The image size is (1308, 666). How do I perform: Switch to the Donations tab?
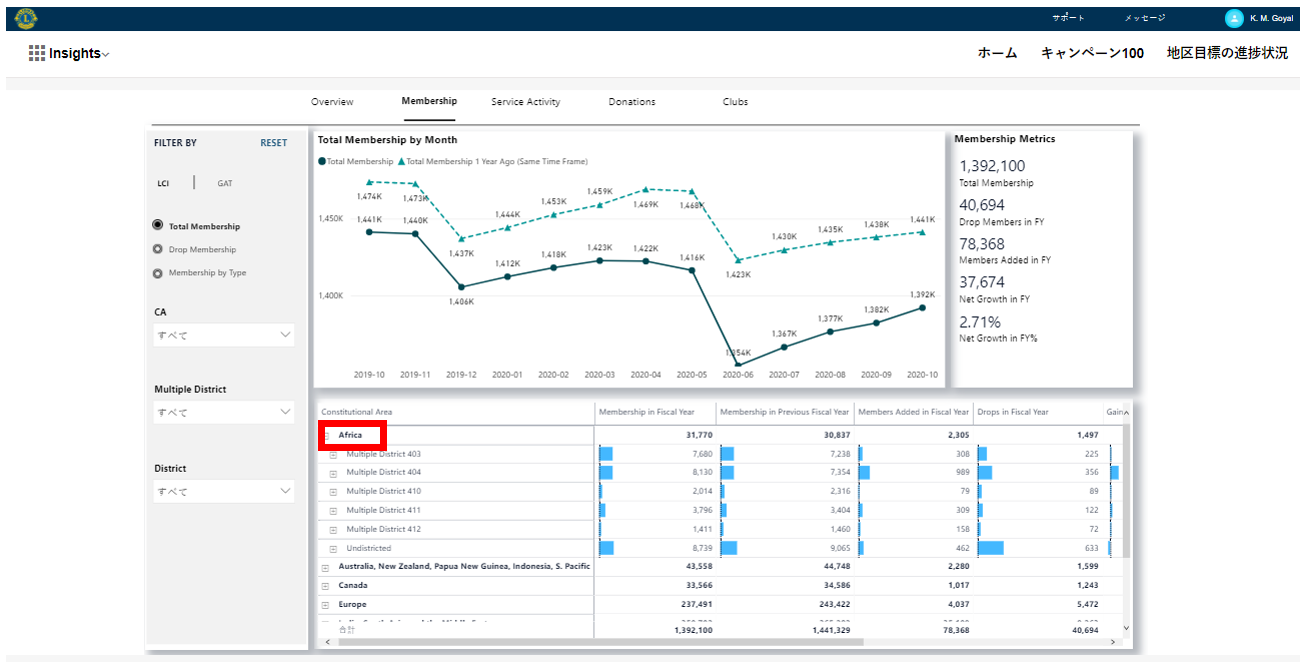(x=632, y=102)
